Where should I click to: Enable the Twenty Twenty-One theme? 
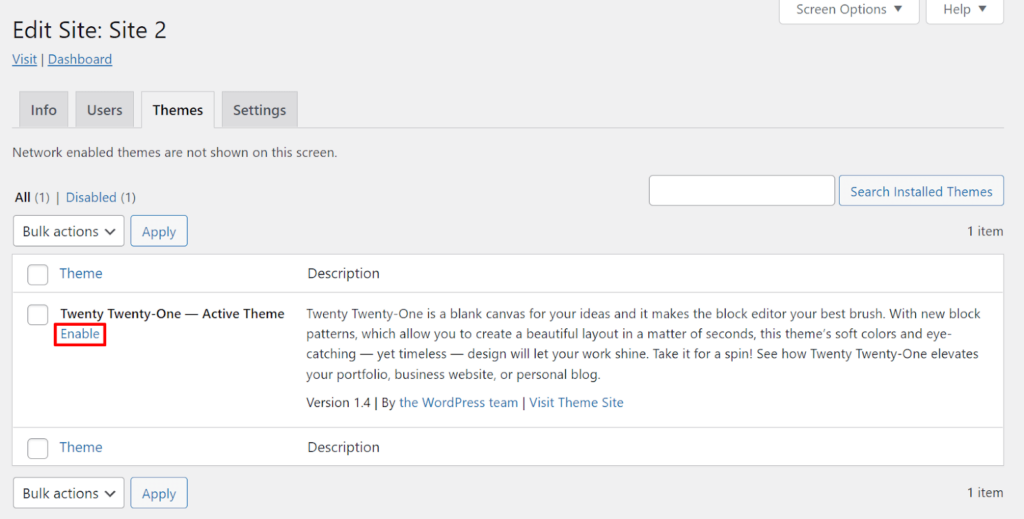click(x=80, y=334)
